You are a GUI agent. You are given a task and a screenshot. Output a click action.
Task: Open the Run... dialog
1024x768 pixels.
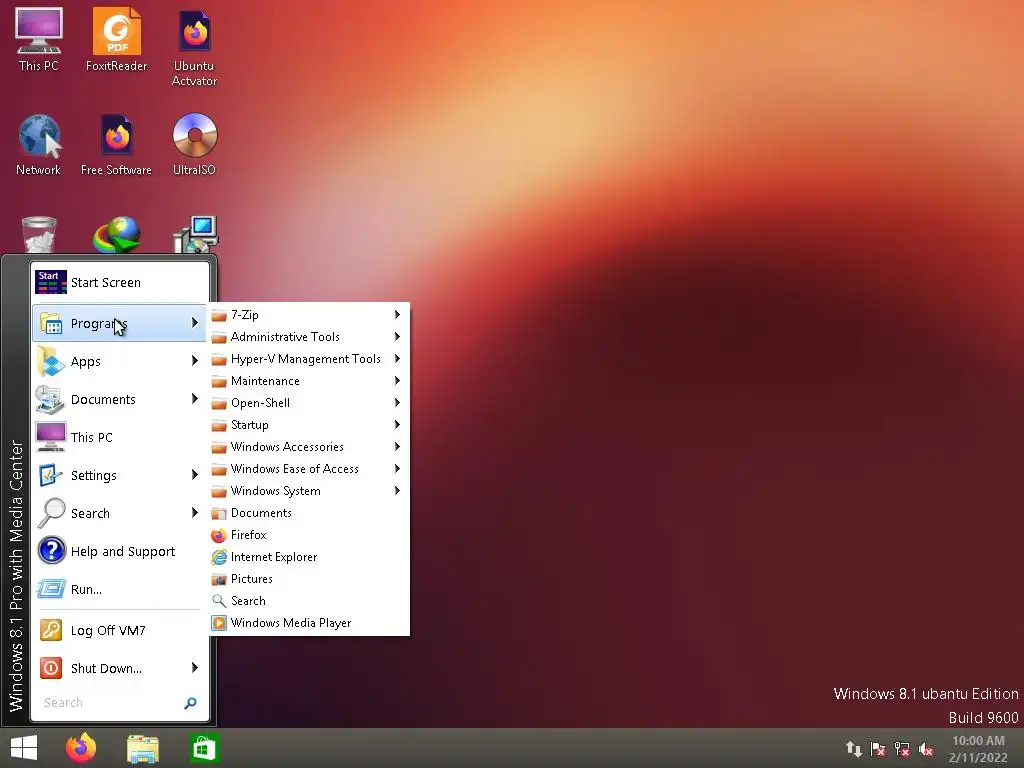point(120,590)
